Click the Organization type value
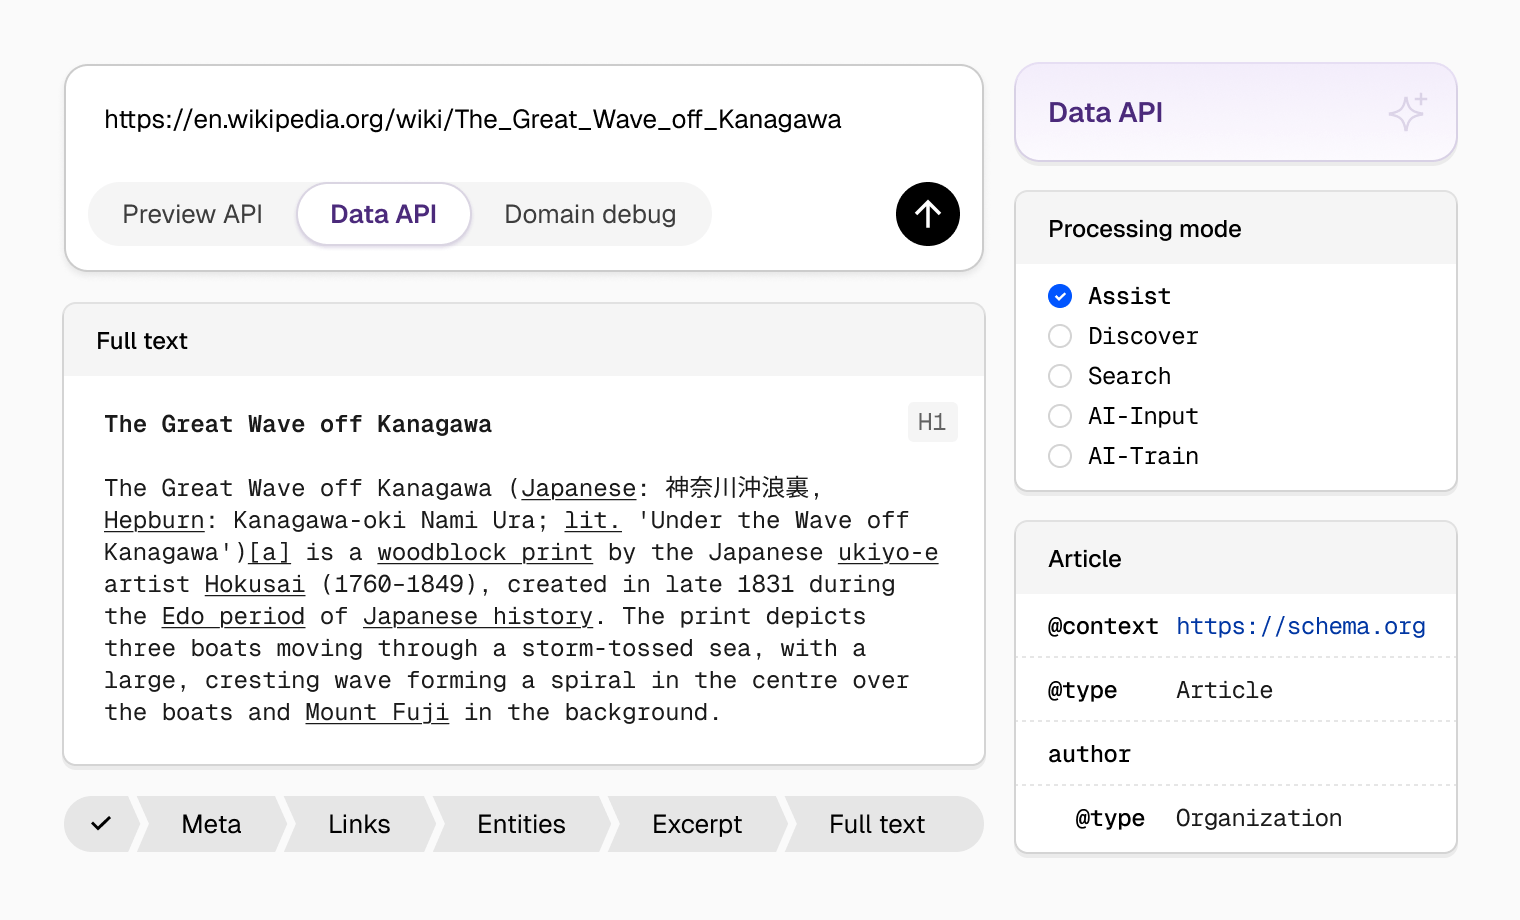The height and width of the screenshot is (920, 1520). tap(1259, 818)
